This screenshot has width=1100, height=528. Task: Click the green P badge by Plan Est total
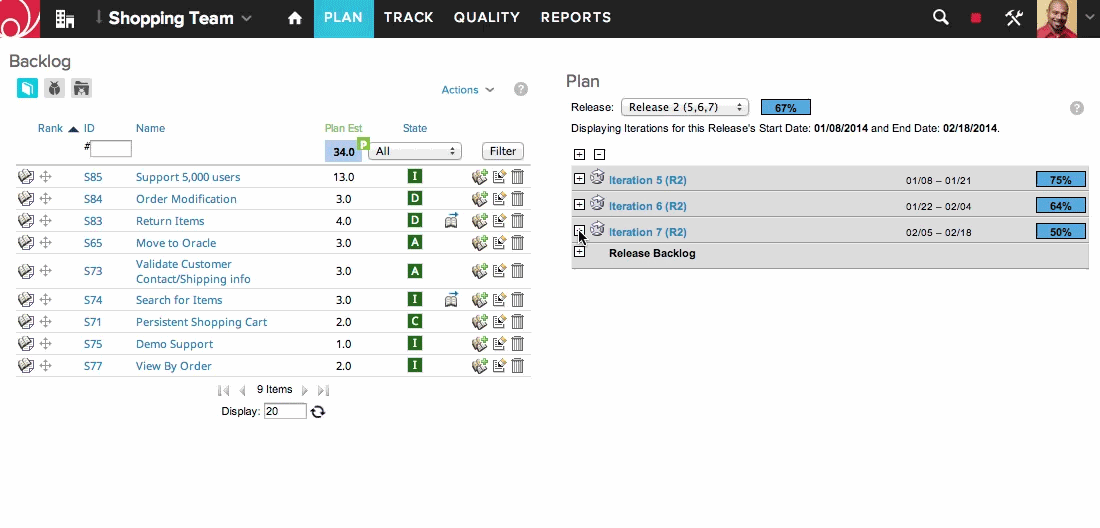click(363, 144)
